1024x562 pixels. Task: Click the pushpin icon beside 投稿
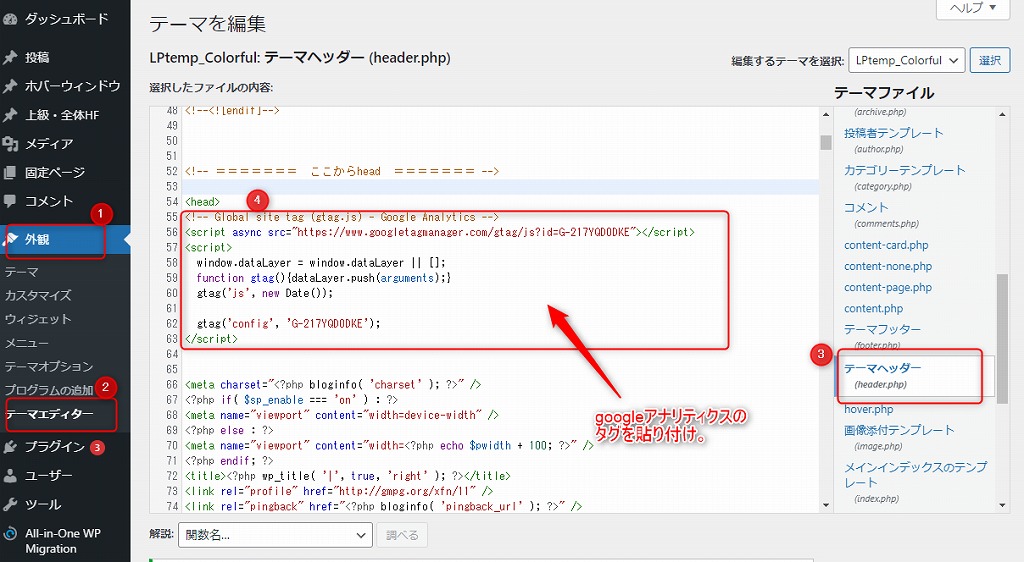point(11,57)
